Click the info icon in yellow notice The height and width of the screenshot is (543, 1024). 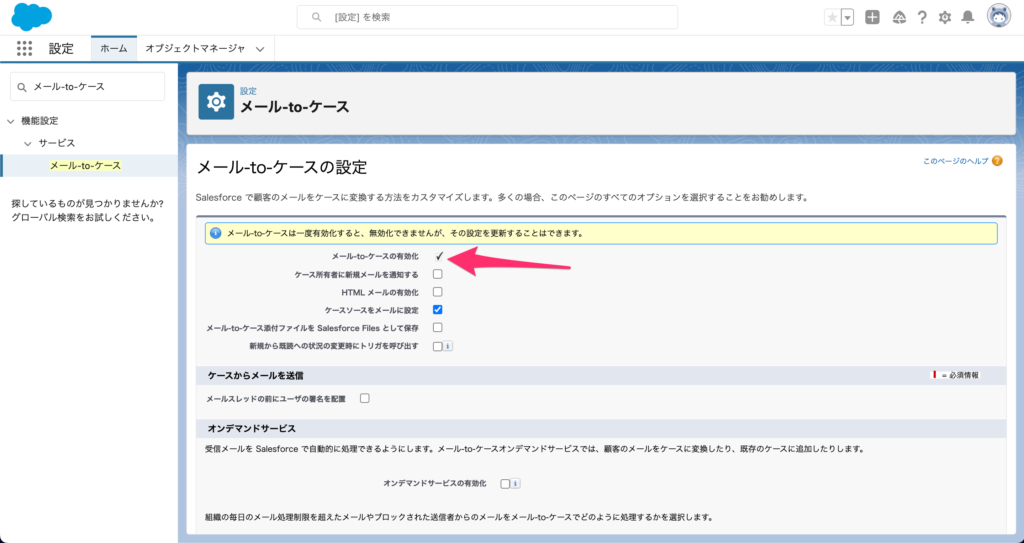point(216,233)
